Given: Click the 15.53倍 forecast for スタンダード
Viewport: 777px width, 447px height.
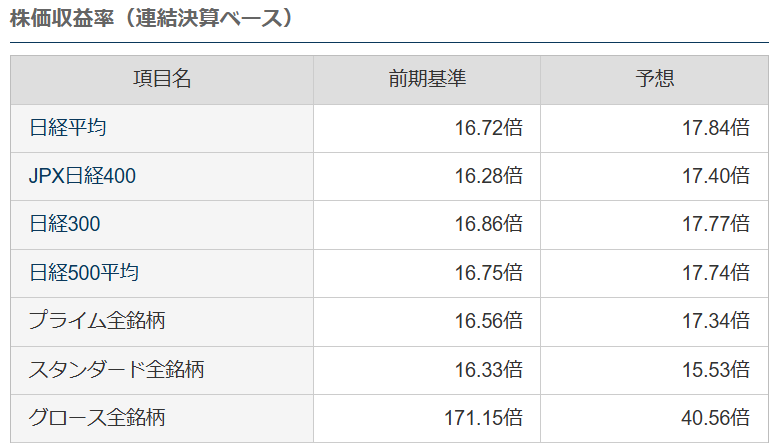Looking at the screenshot, I should [x=716, y=369].
